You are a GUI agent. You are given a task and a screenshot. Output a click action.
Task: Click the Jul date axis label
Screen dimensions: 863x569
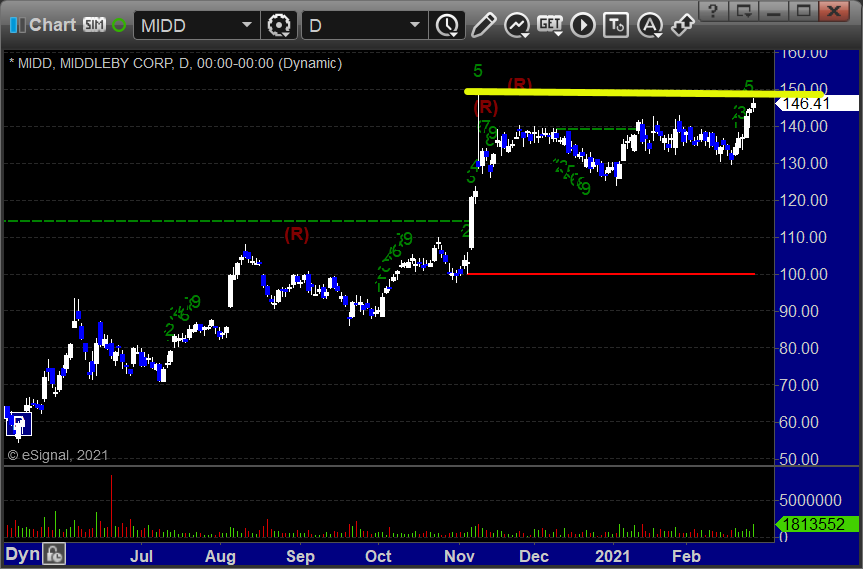141,556
